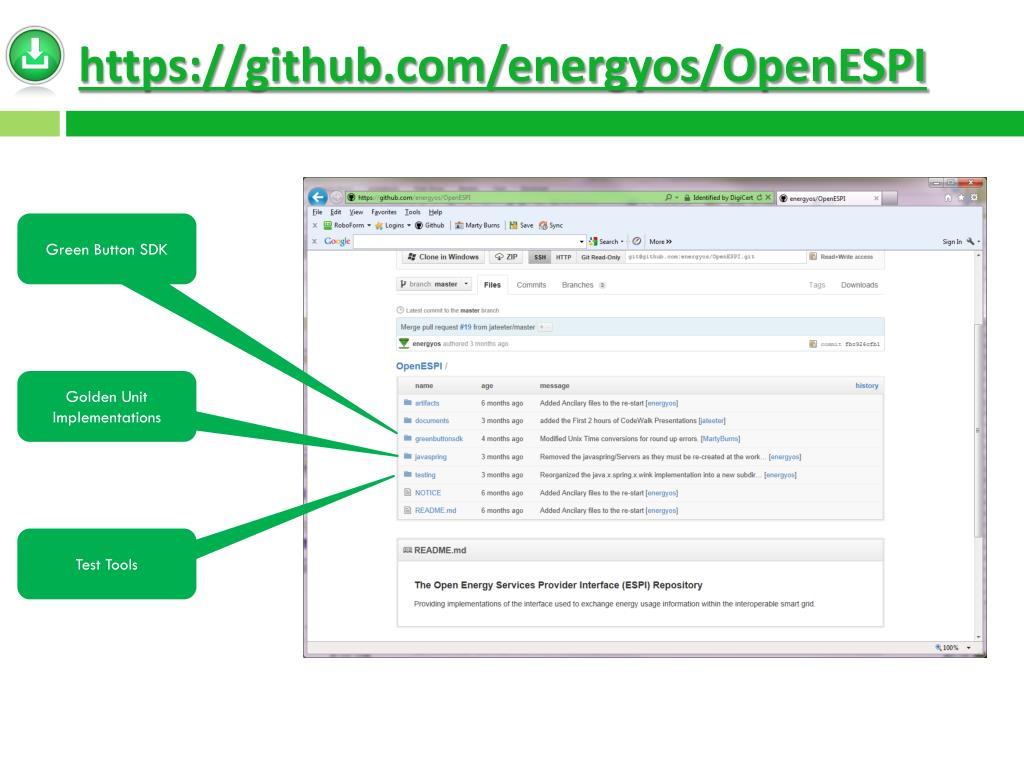Open the testing folder
The height and width of the screenshot is (768, 1024).
(425, 475)
